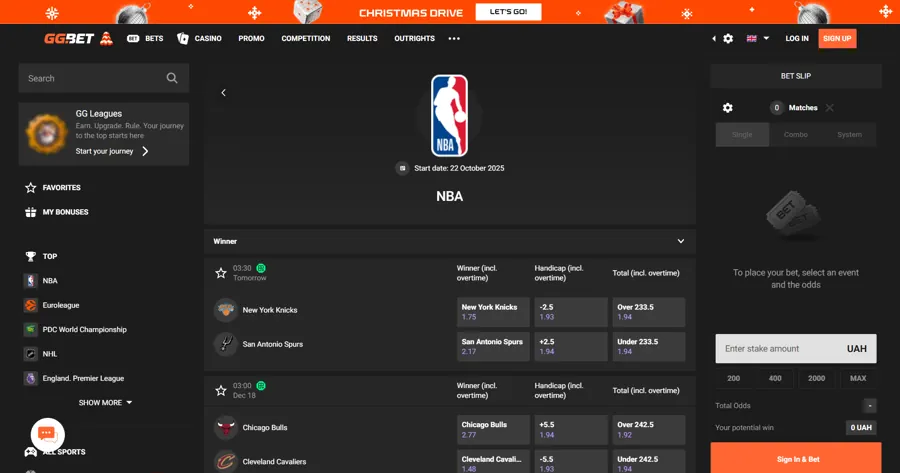Switch bet slip to Single tab
Screen dimensions: 900x473
click(742, 134)
